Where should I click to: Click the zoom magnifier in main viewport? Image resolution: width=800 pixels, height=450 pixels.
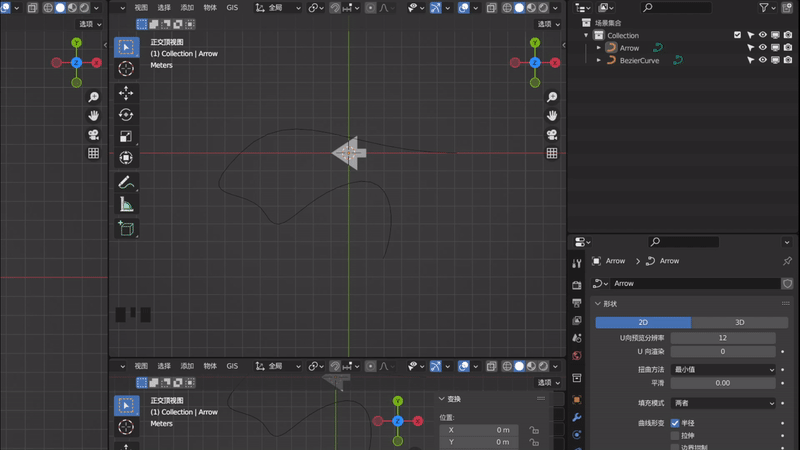552,97
